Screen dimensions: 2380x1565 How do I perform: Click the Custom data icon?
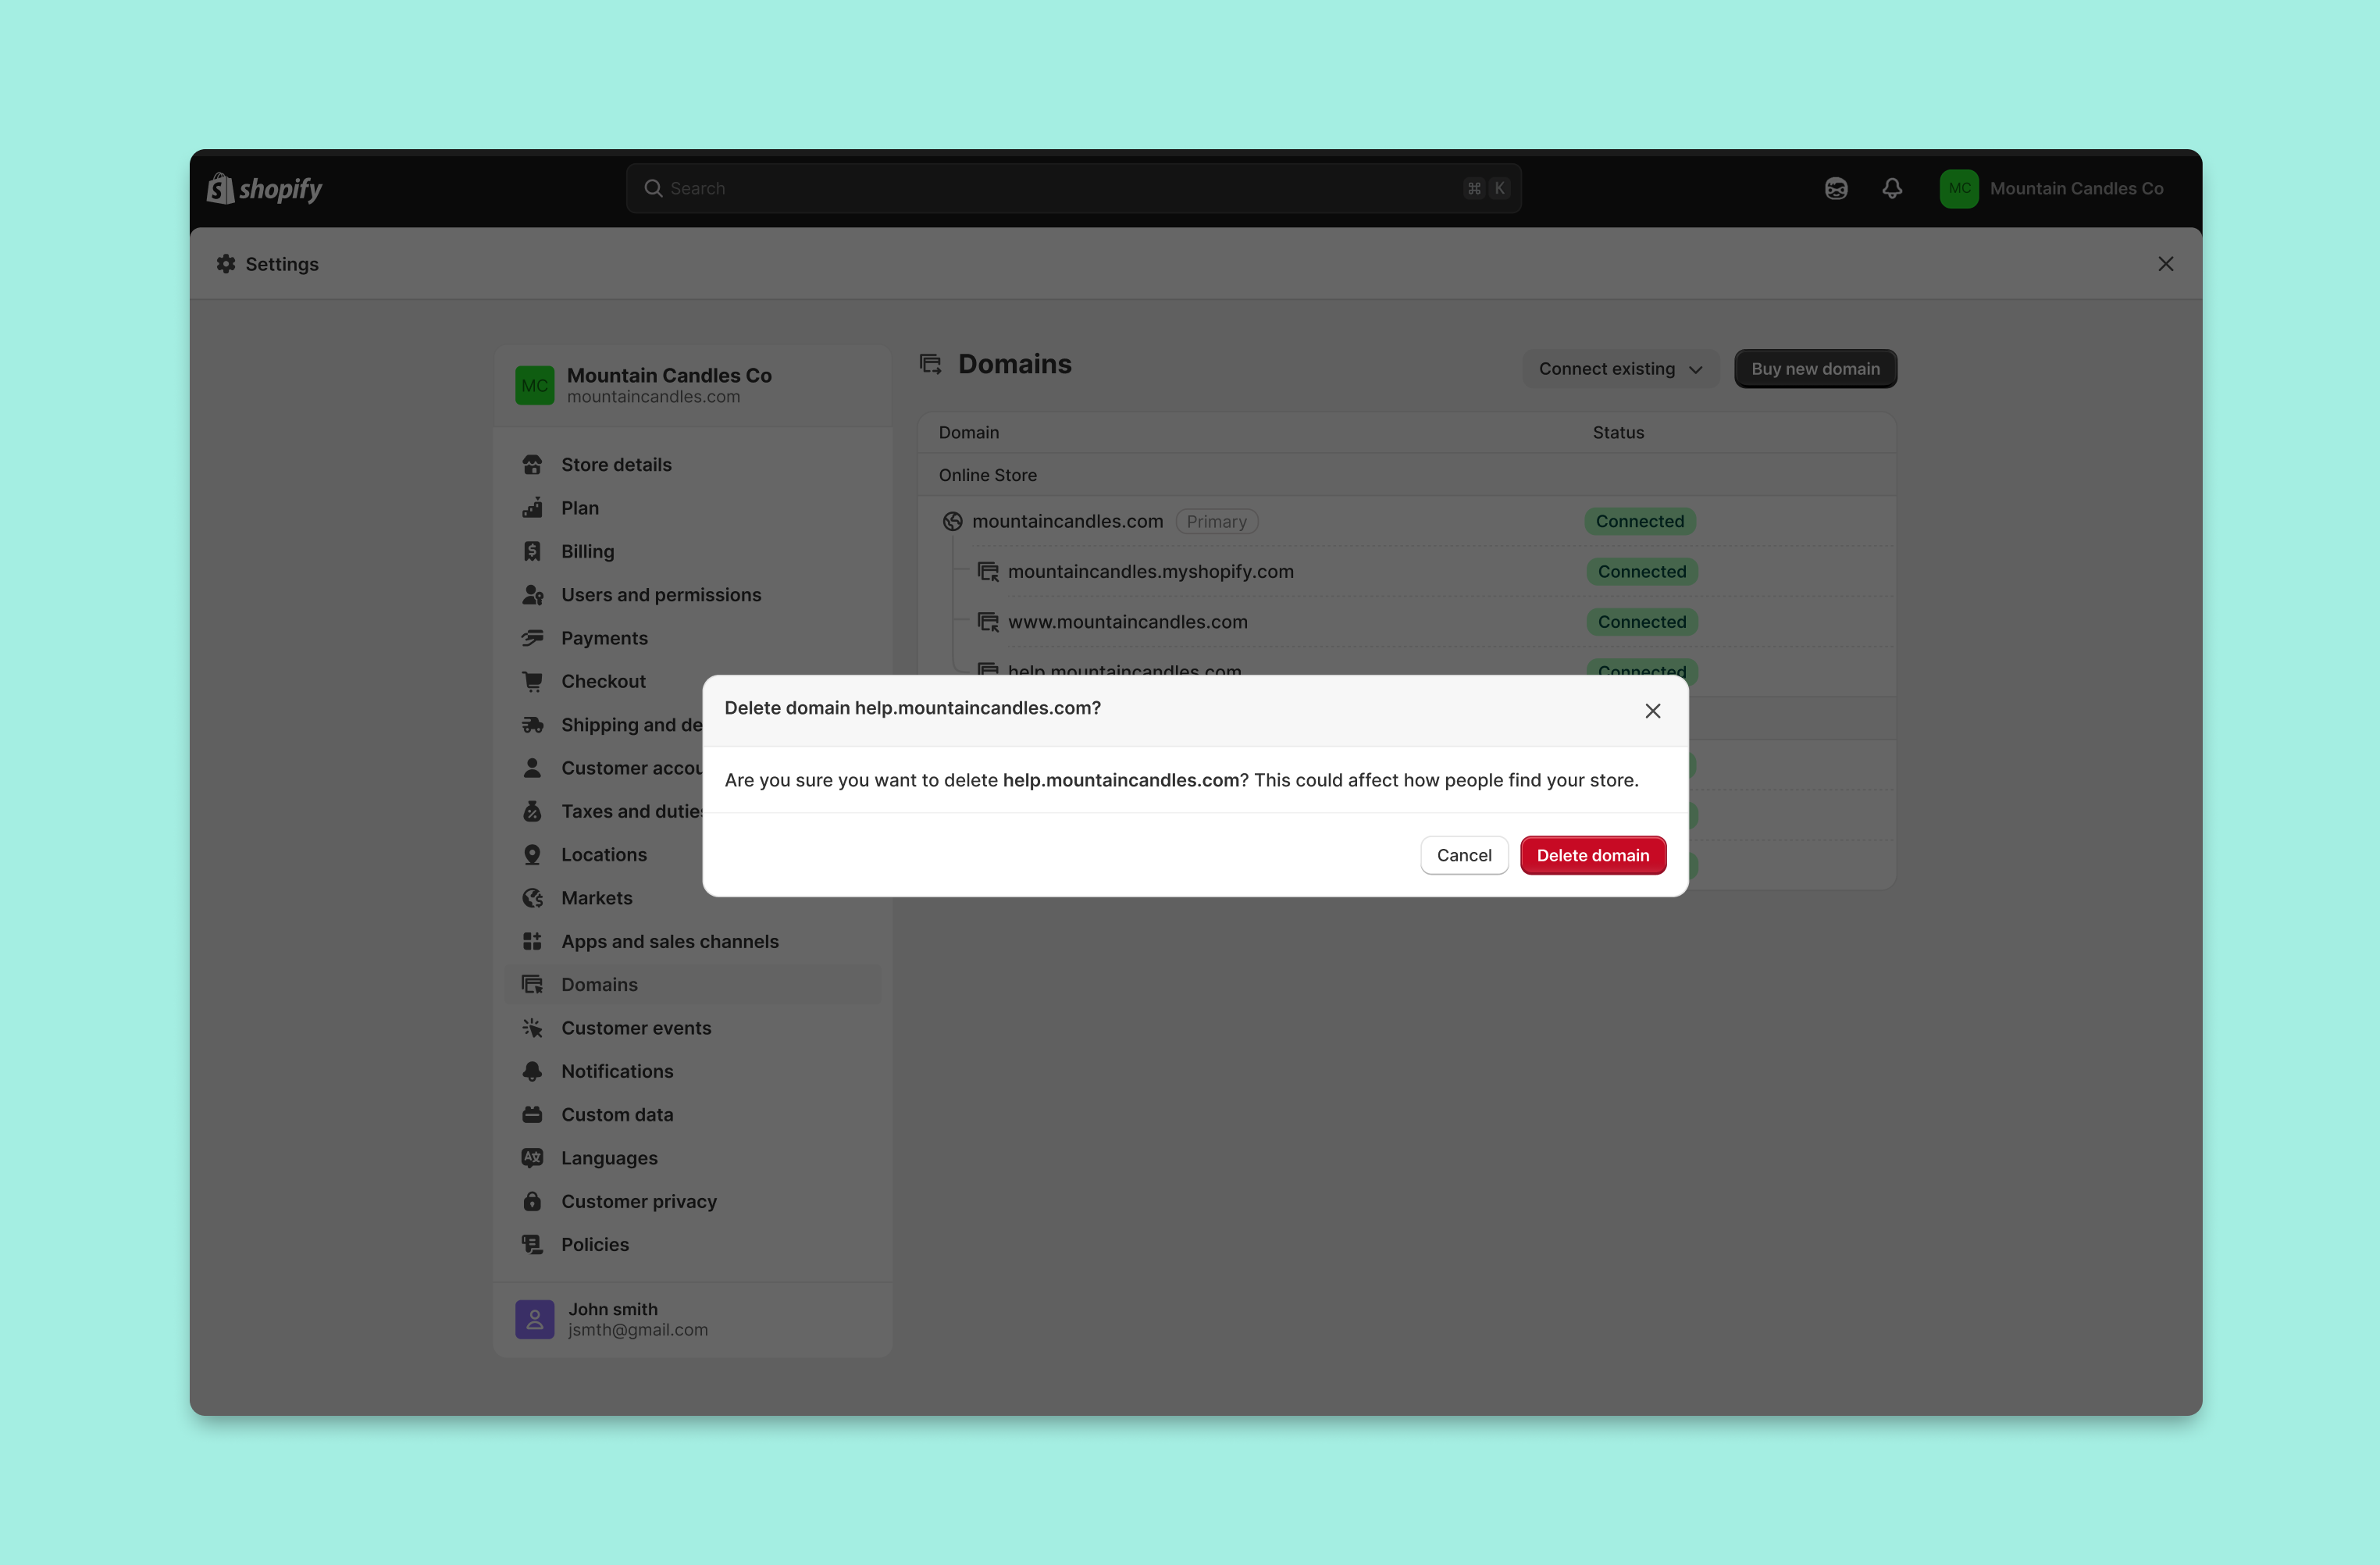tap(532, 1114)
